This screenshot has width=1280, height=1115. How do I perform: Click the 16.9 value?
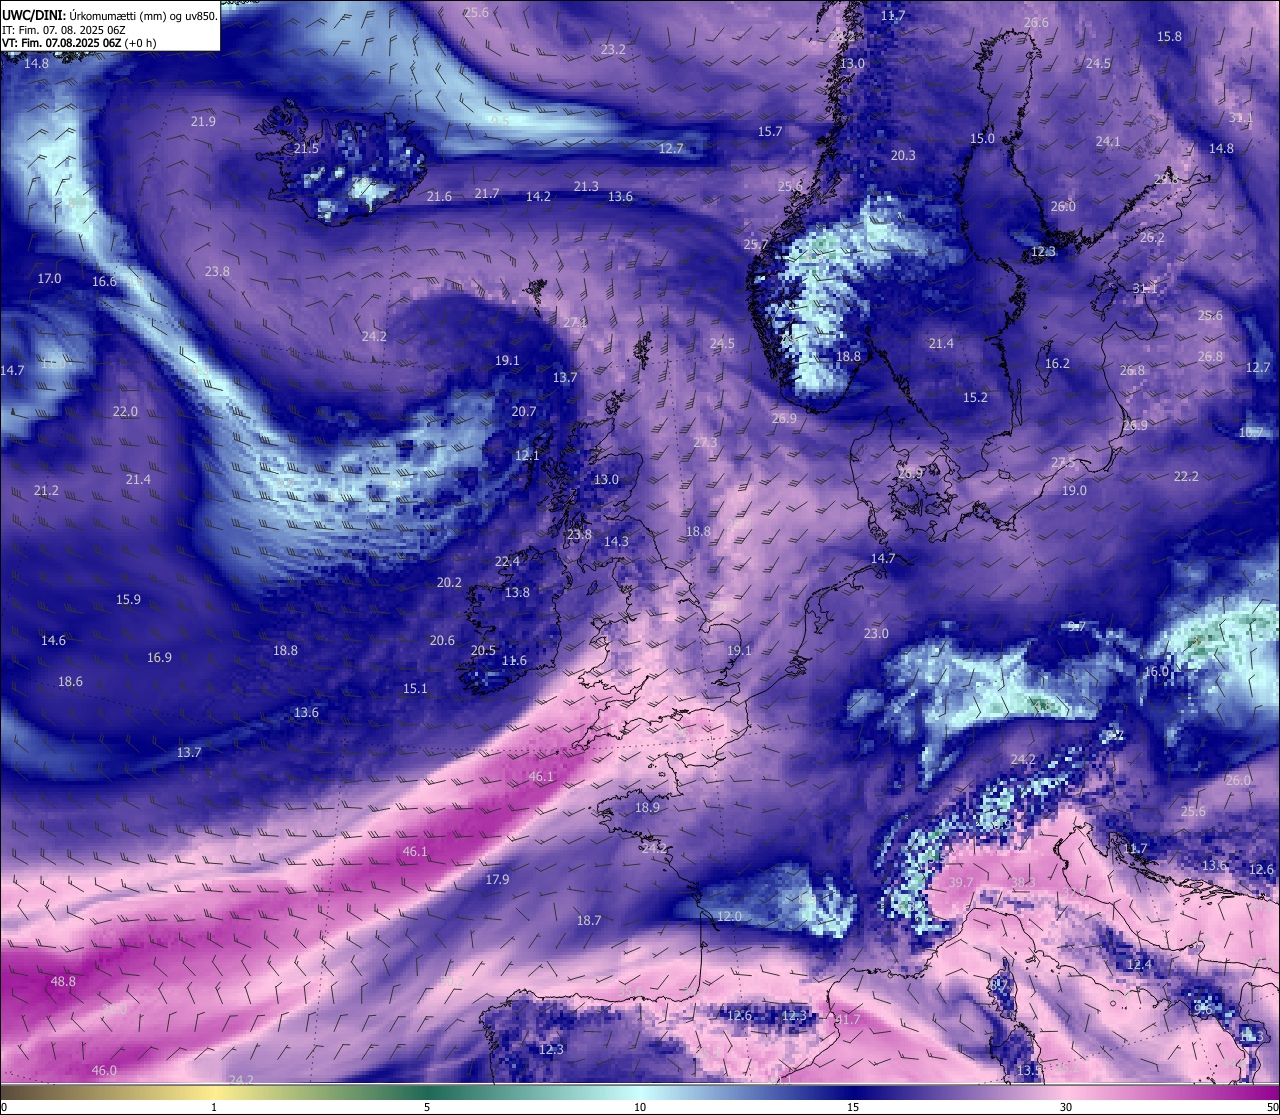[159, 658]
